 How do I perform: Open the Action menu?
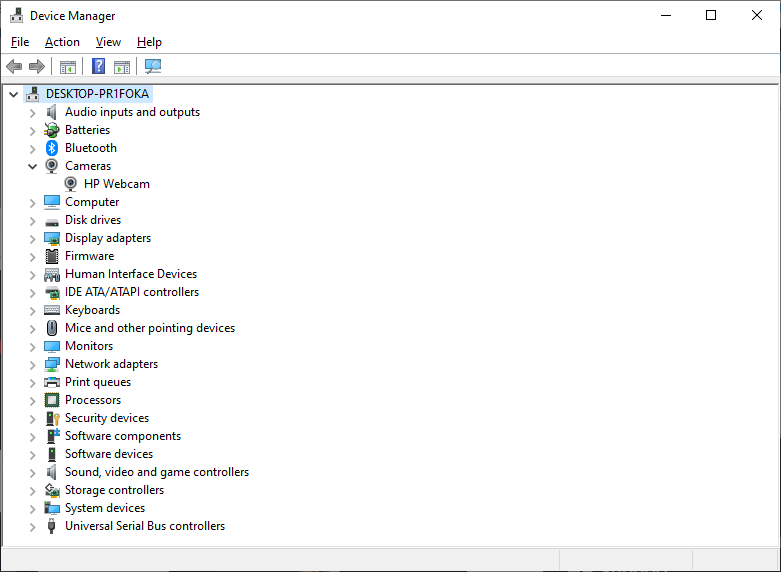(62, 42)
